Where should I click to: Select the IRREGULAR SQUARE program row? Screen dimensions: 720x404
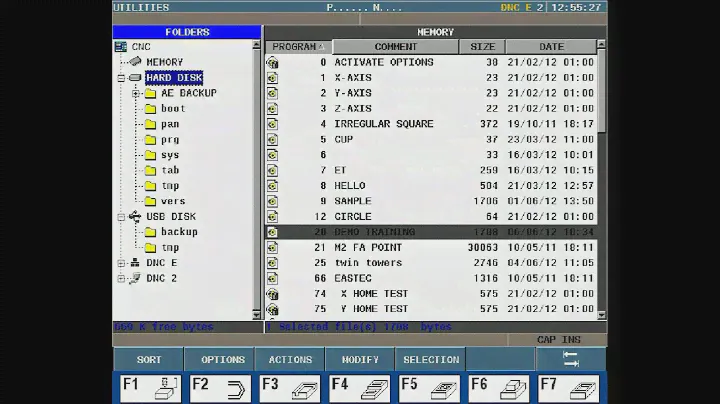(384, 124)
